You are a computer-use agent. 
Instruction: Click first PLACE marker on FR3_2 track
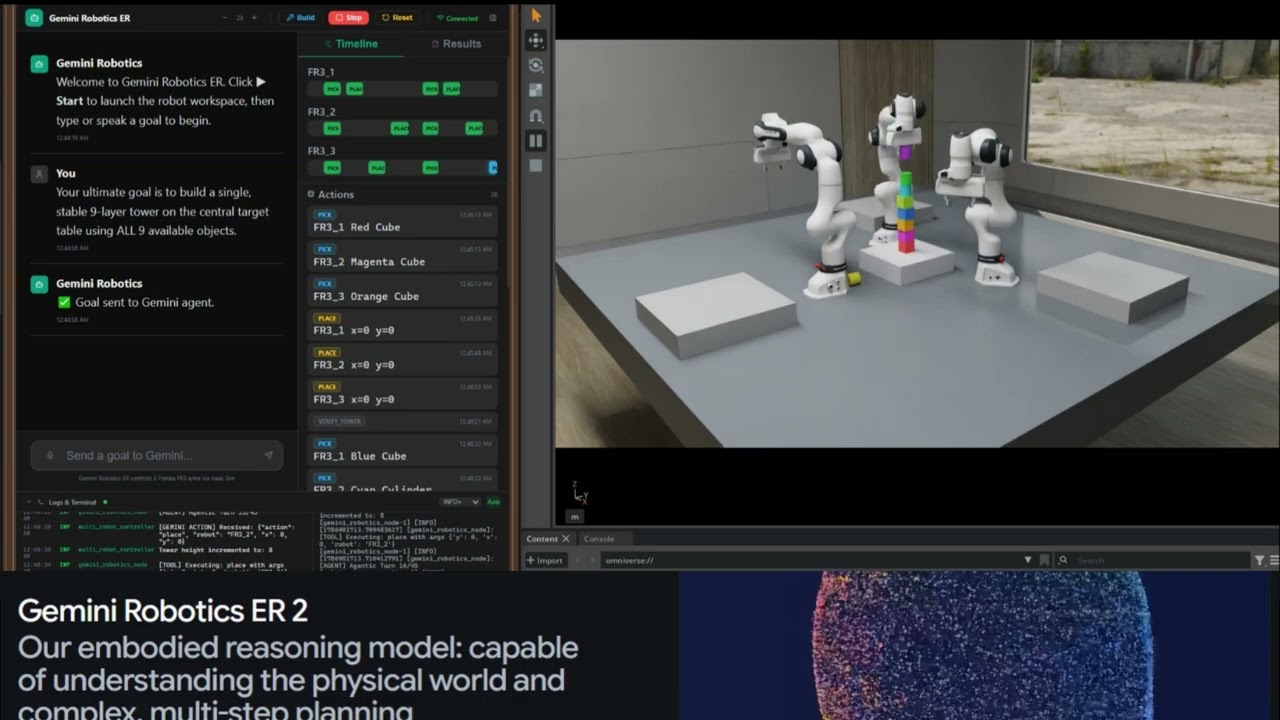(x=400, y=128)
